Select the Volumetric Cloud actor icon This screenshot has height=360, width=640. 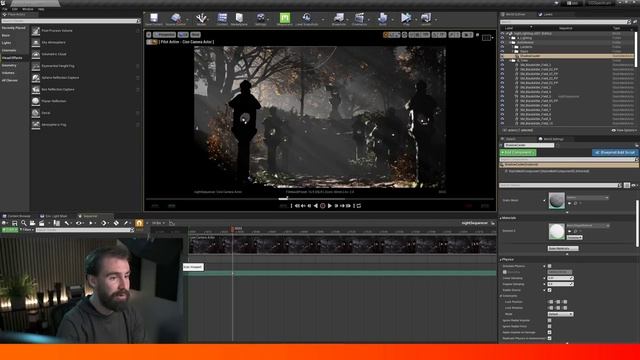[36, 54]
